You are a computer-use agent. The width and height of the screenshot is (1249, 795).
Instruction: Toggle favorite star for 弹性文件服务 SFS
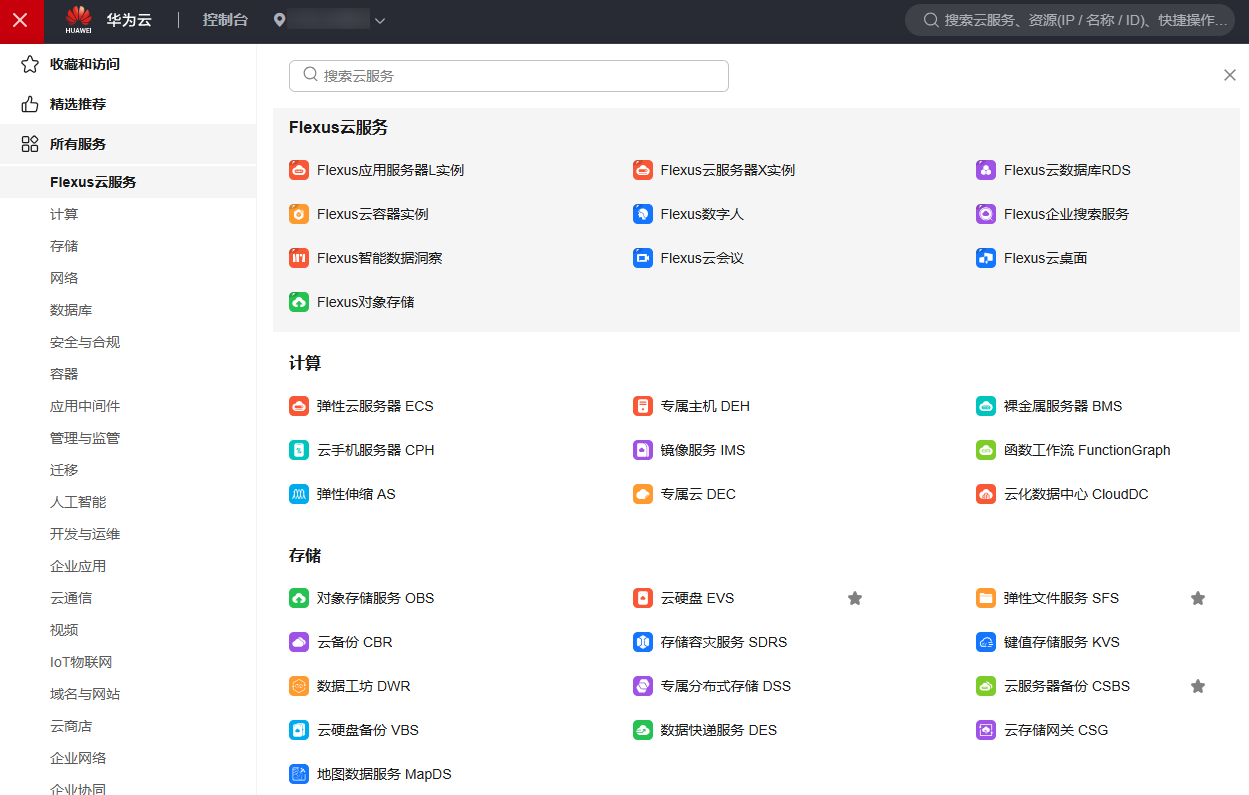1198,598
